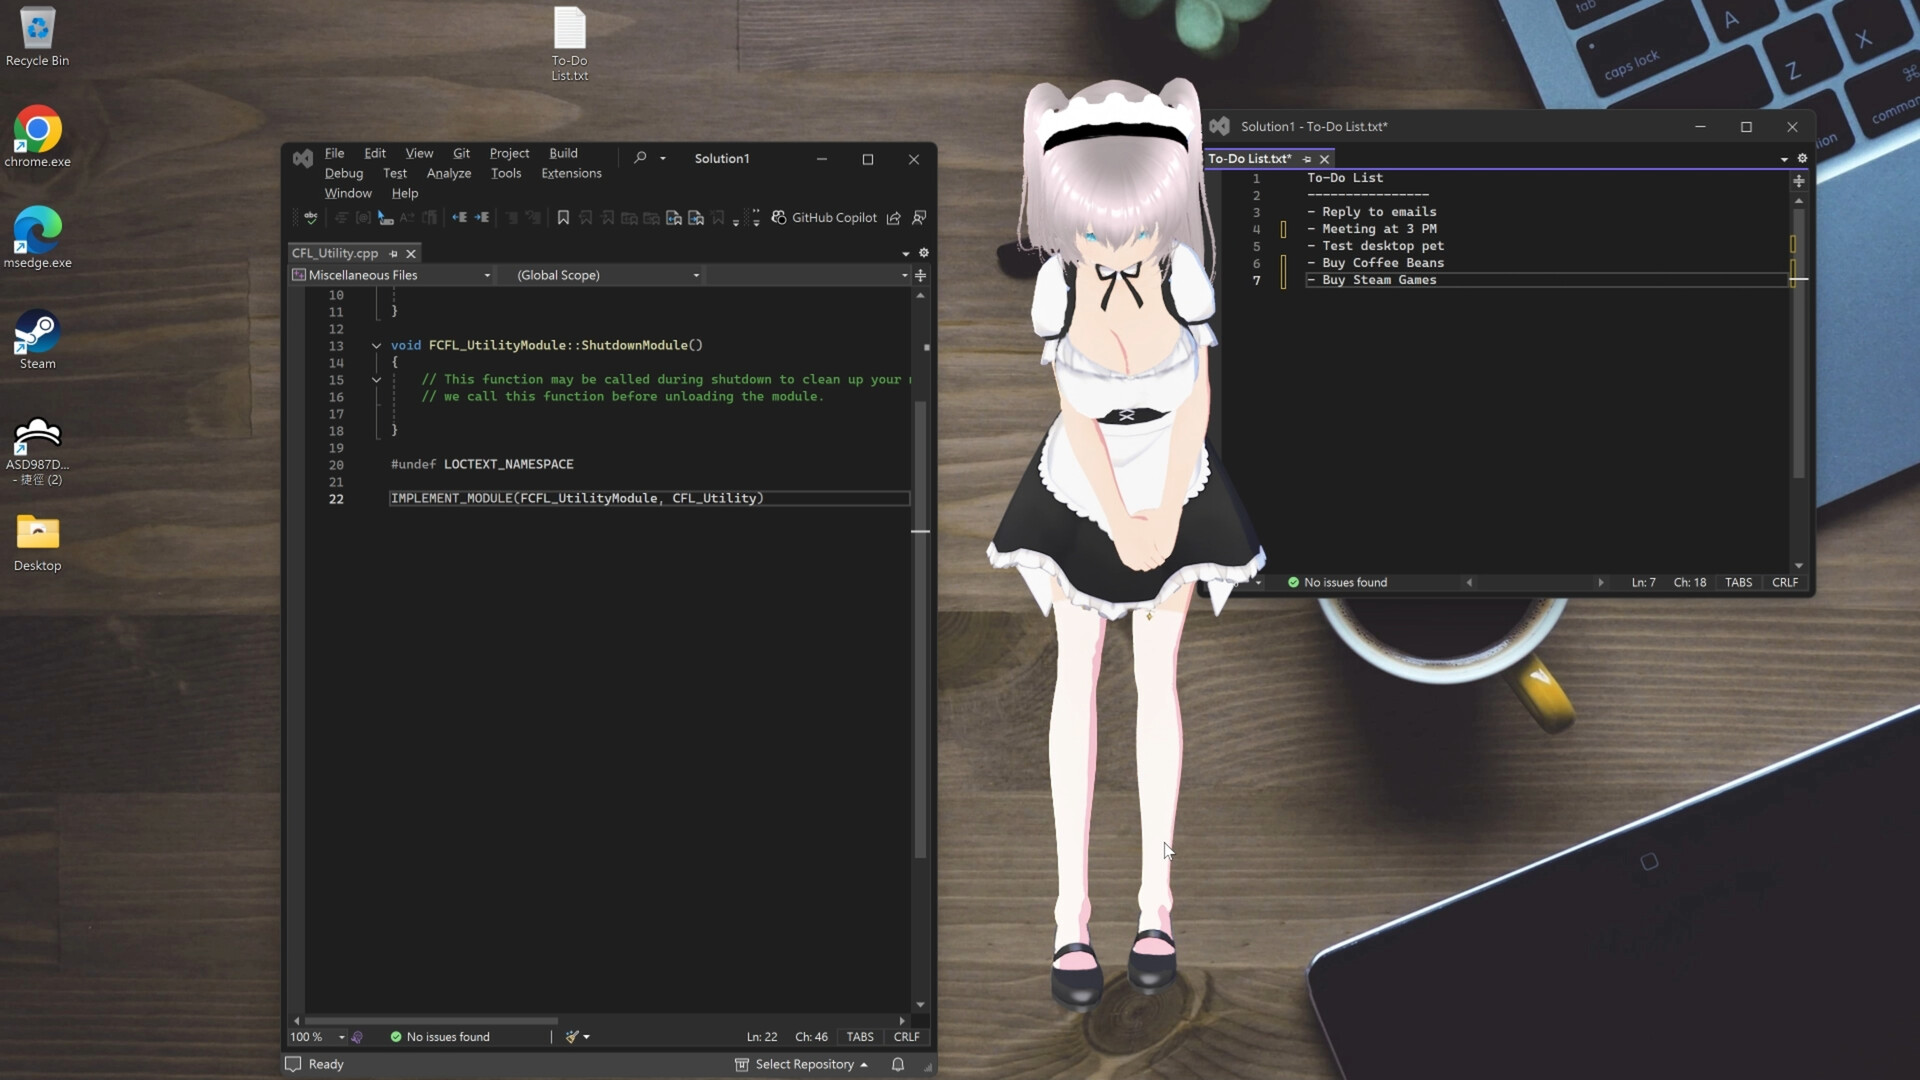The height and width of the screenshot is (1080, 1920).
Task: Launch chrome.exe from the desktop
Action: coord(37,137)
